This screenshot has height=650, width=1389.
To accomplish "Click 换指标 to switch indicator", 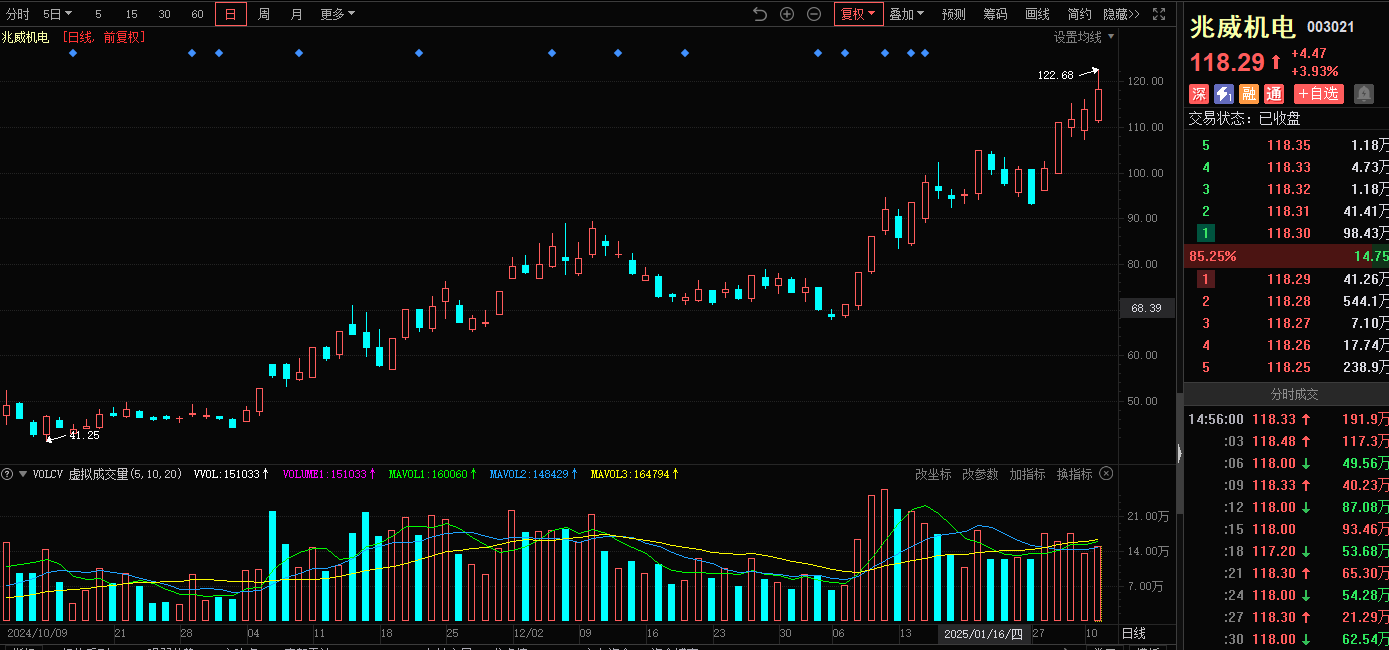I will click(x=1074, y=474).
